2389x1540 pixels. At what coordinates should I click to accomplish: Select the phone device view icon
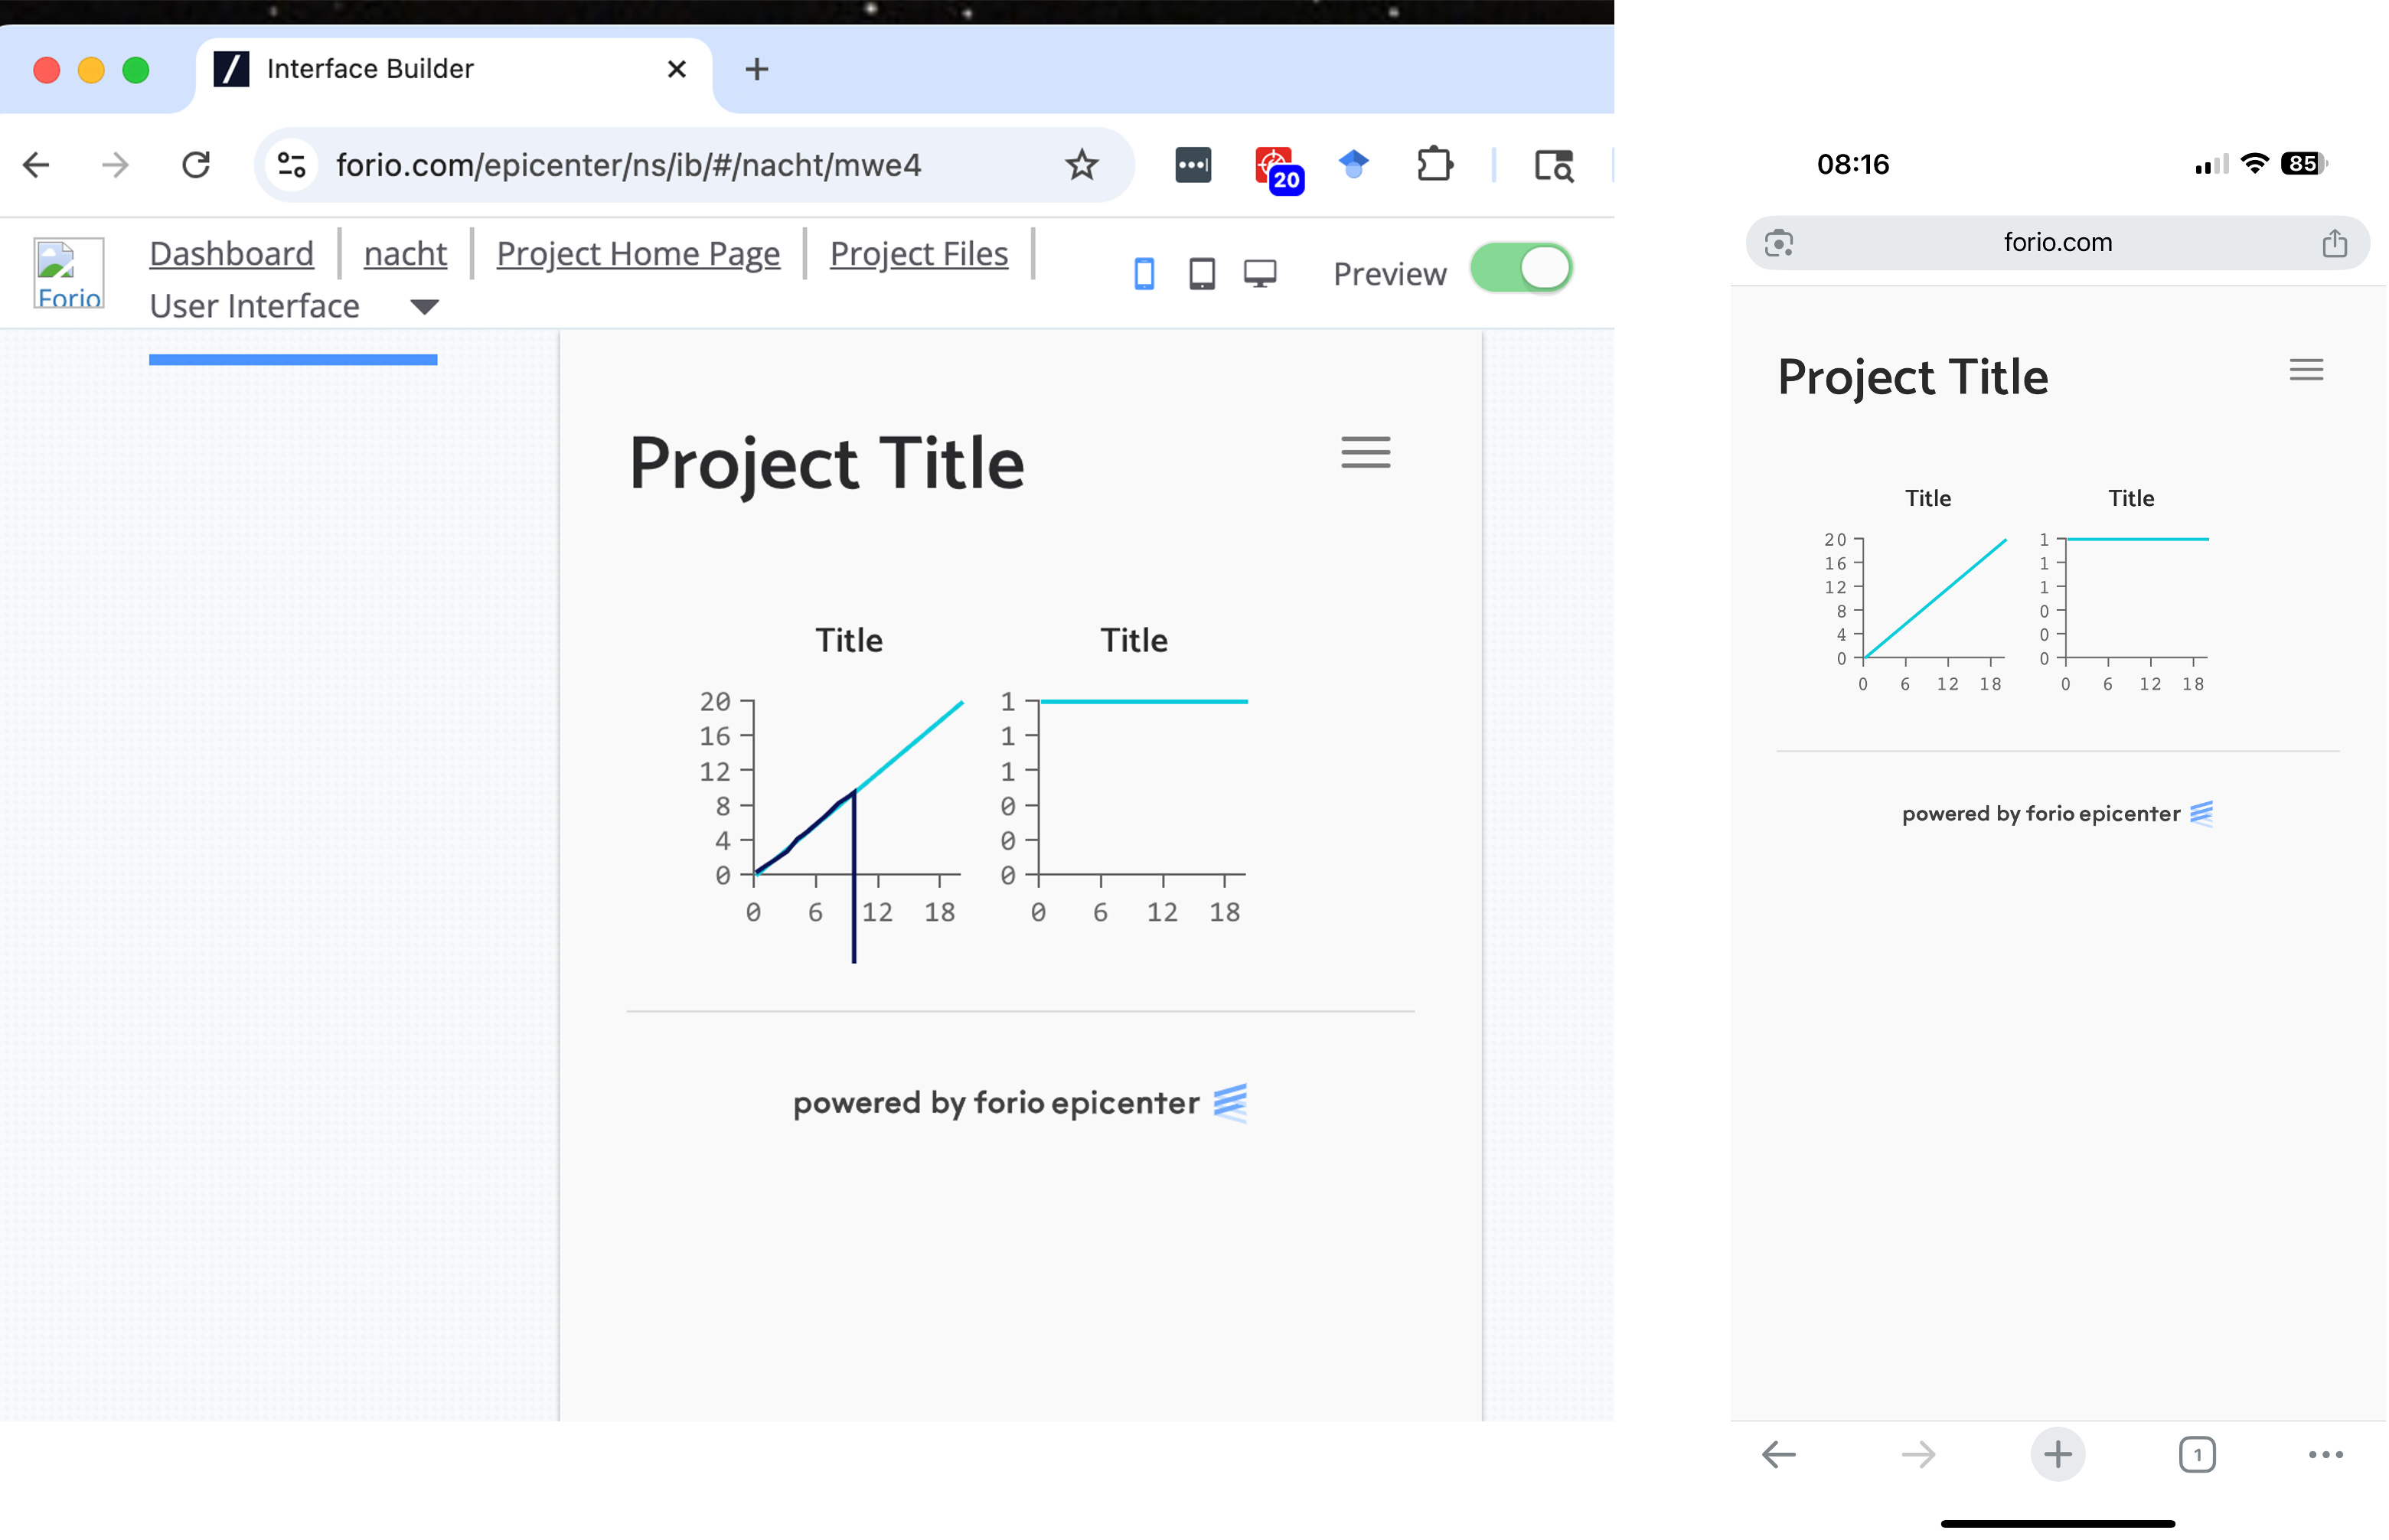tap(1145, 274)
